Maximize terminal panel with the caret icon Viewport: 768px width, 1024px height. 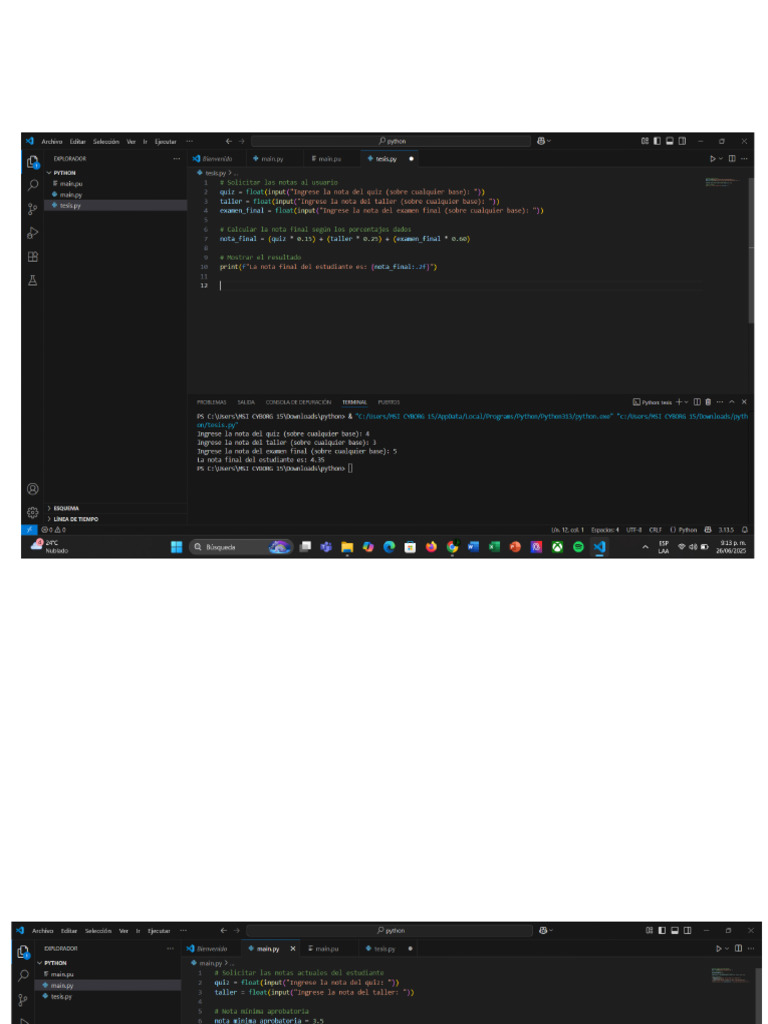(732, 402)
